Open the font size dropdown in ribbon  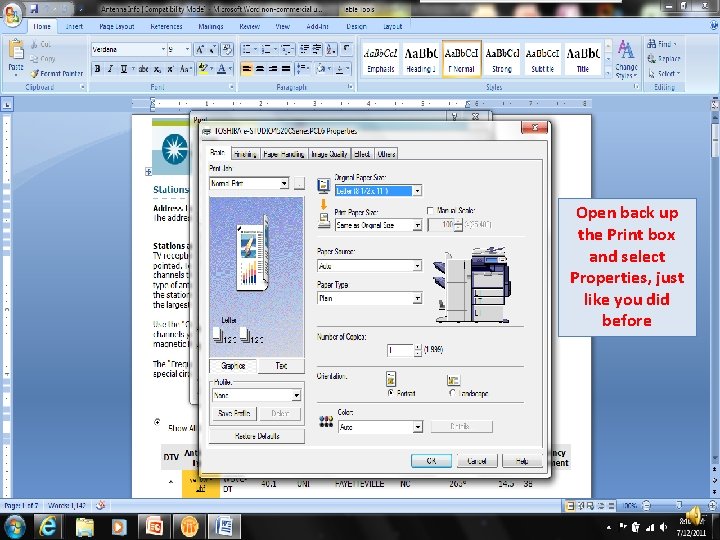pos(187,49)
